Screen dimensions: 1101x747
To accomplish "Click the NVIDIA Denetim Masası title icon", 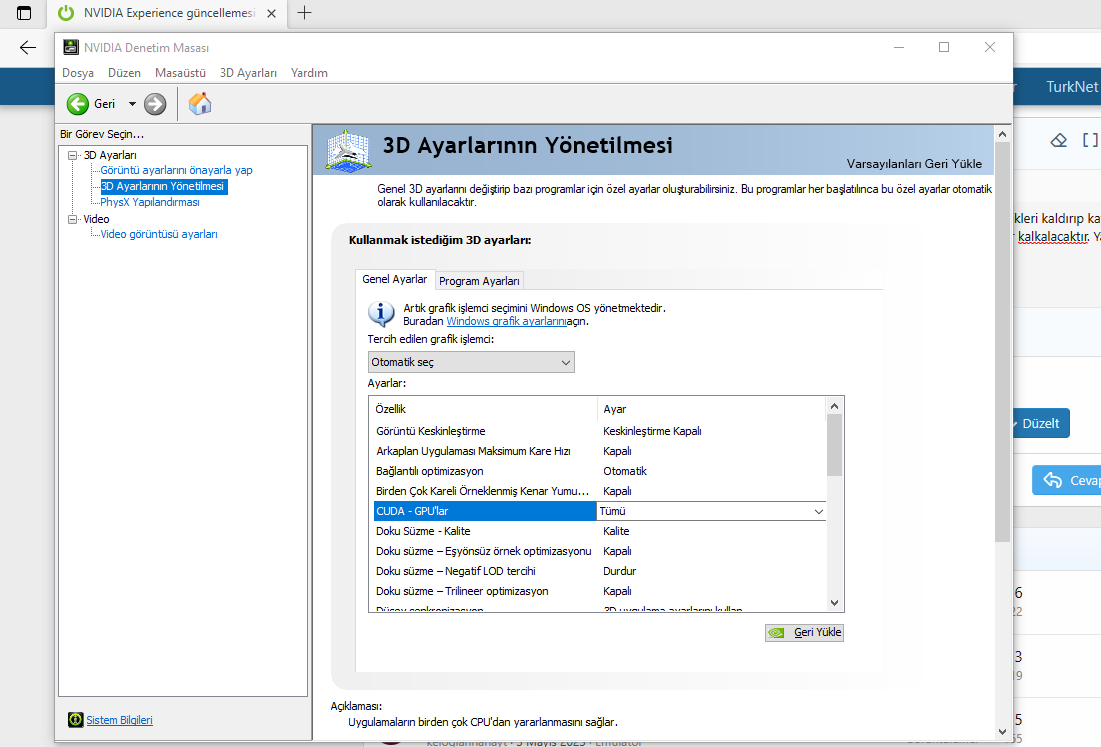I will (71, 47).
